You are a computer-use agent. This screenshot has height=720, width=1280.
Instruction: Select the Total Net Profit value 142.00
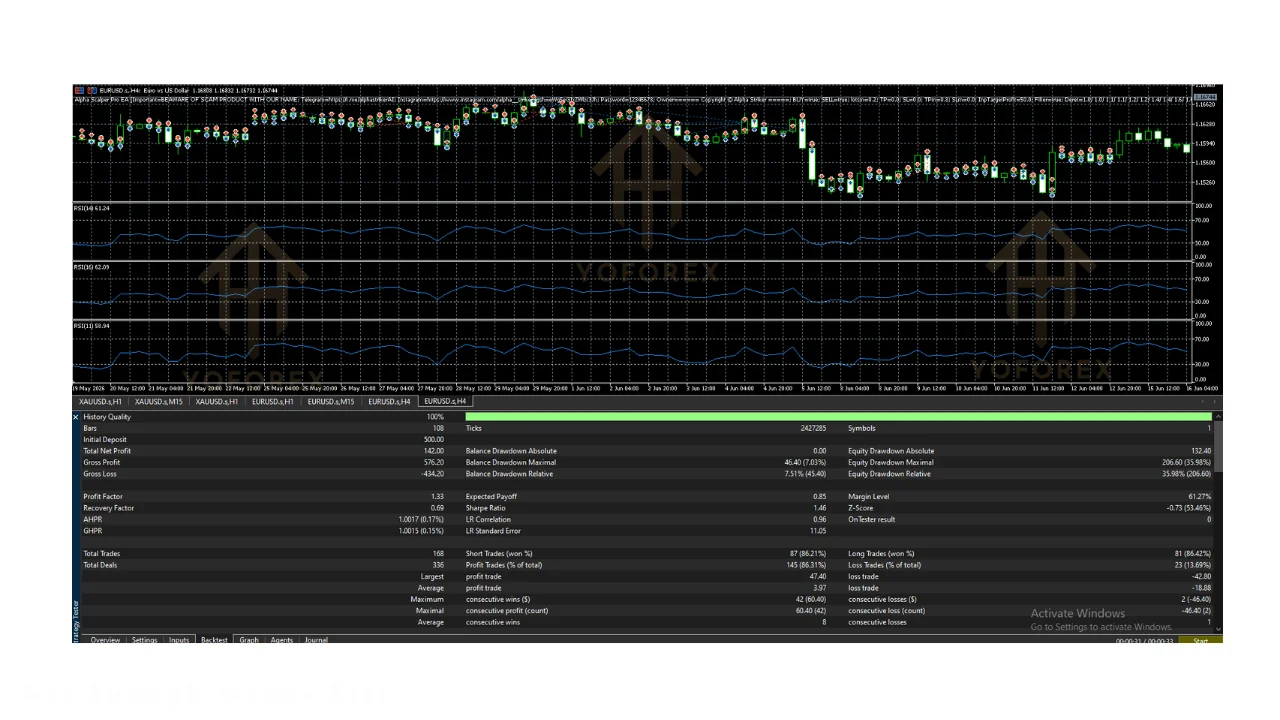point(434,451)
